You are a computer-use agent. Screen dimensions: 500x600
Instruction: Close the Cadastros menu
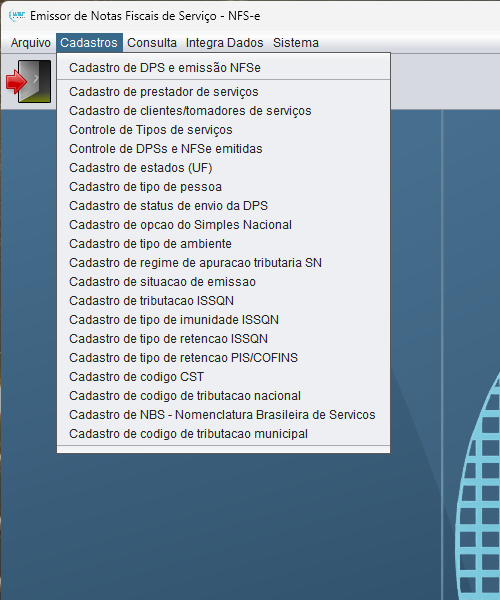coord(89,42)
